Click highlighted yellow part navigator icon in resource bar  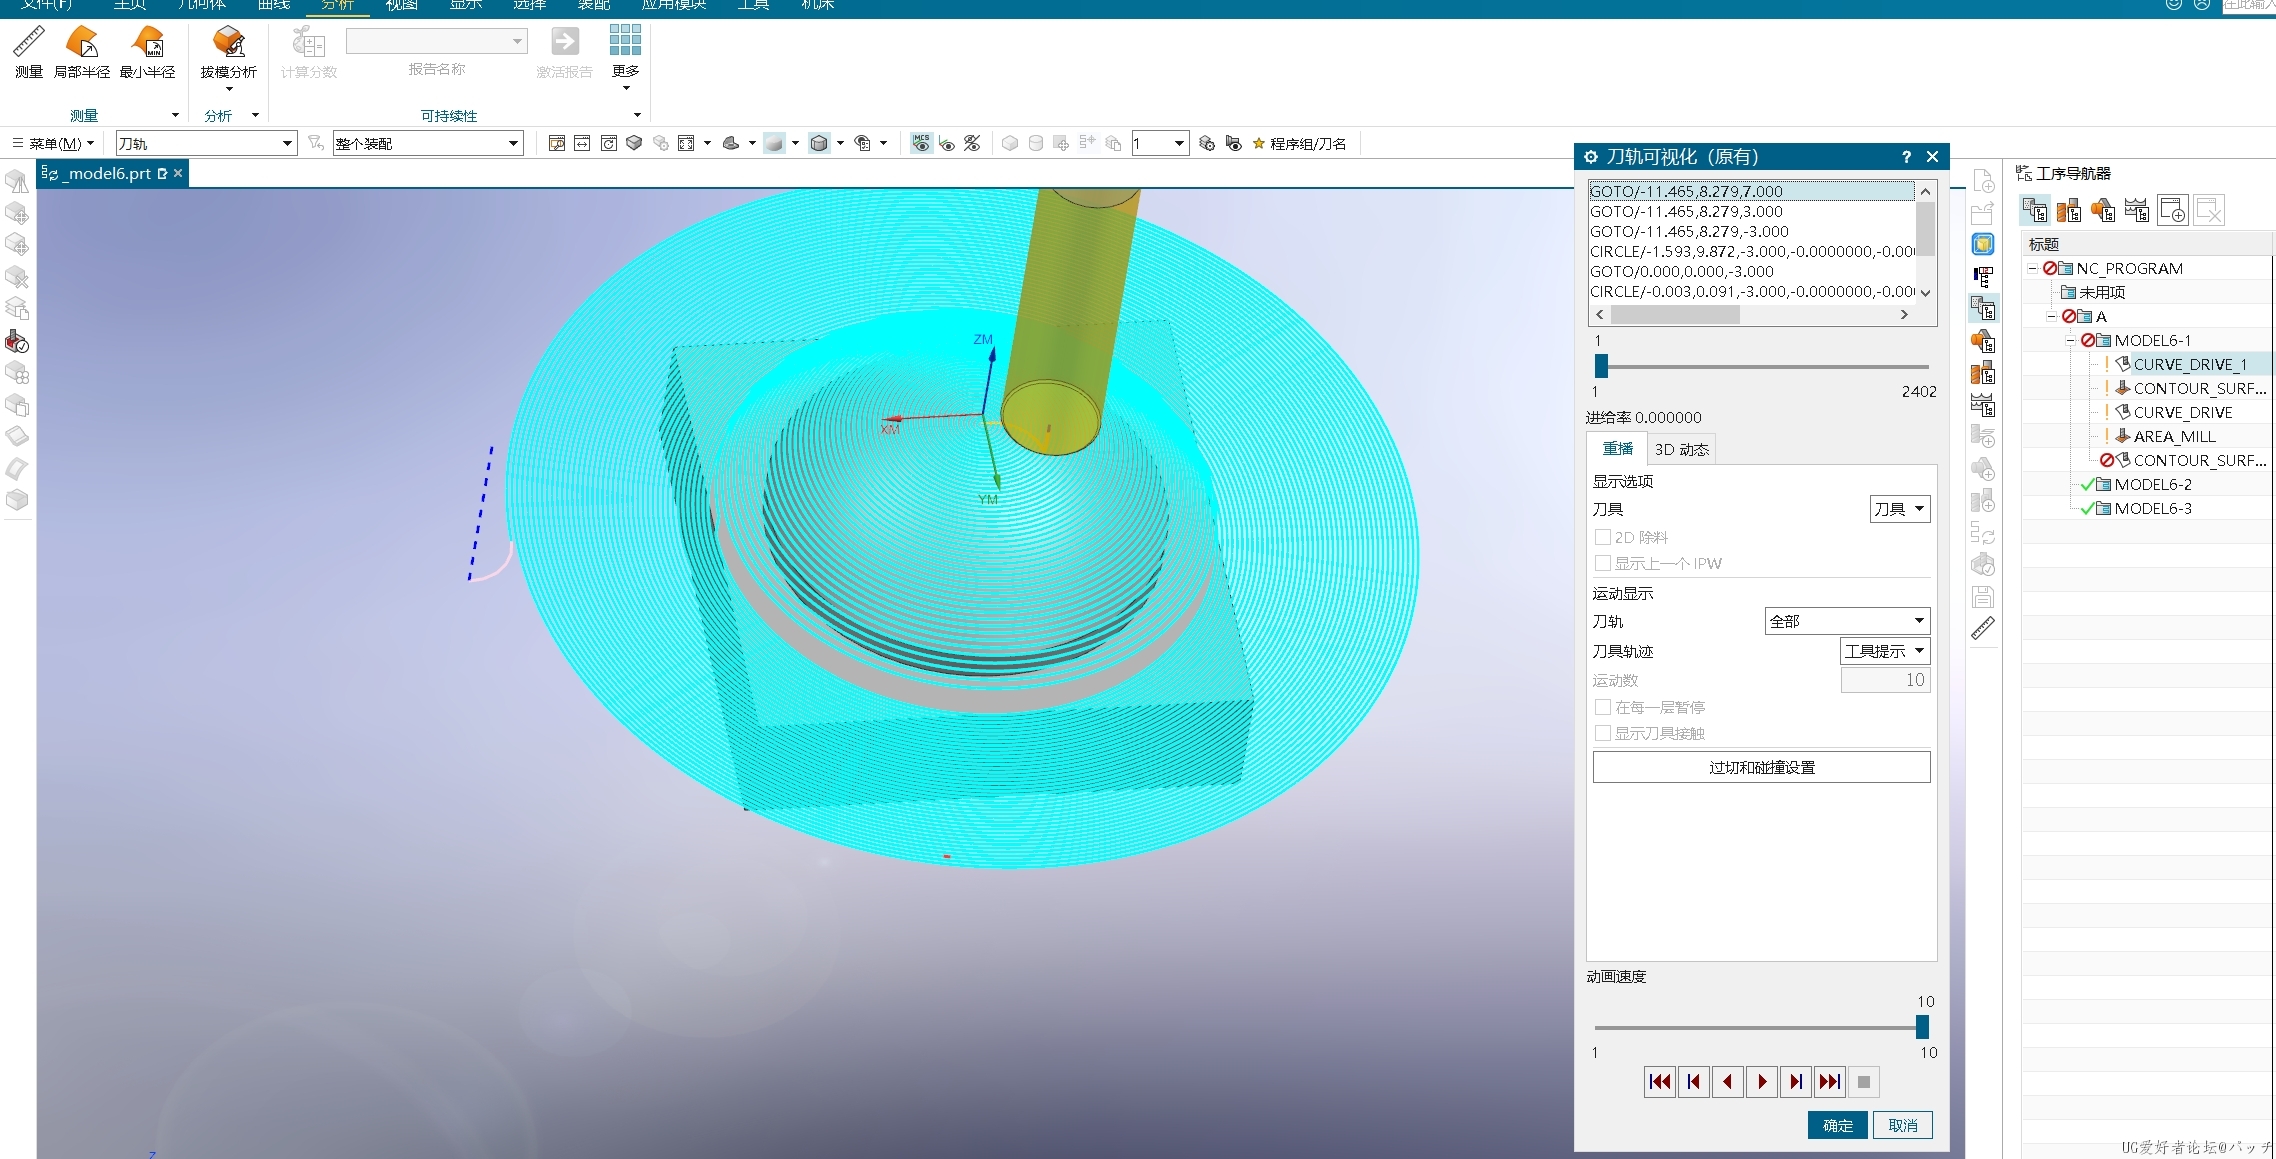tap(1983, 244)
